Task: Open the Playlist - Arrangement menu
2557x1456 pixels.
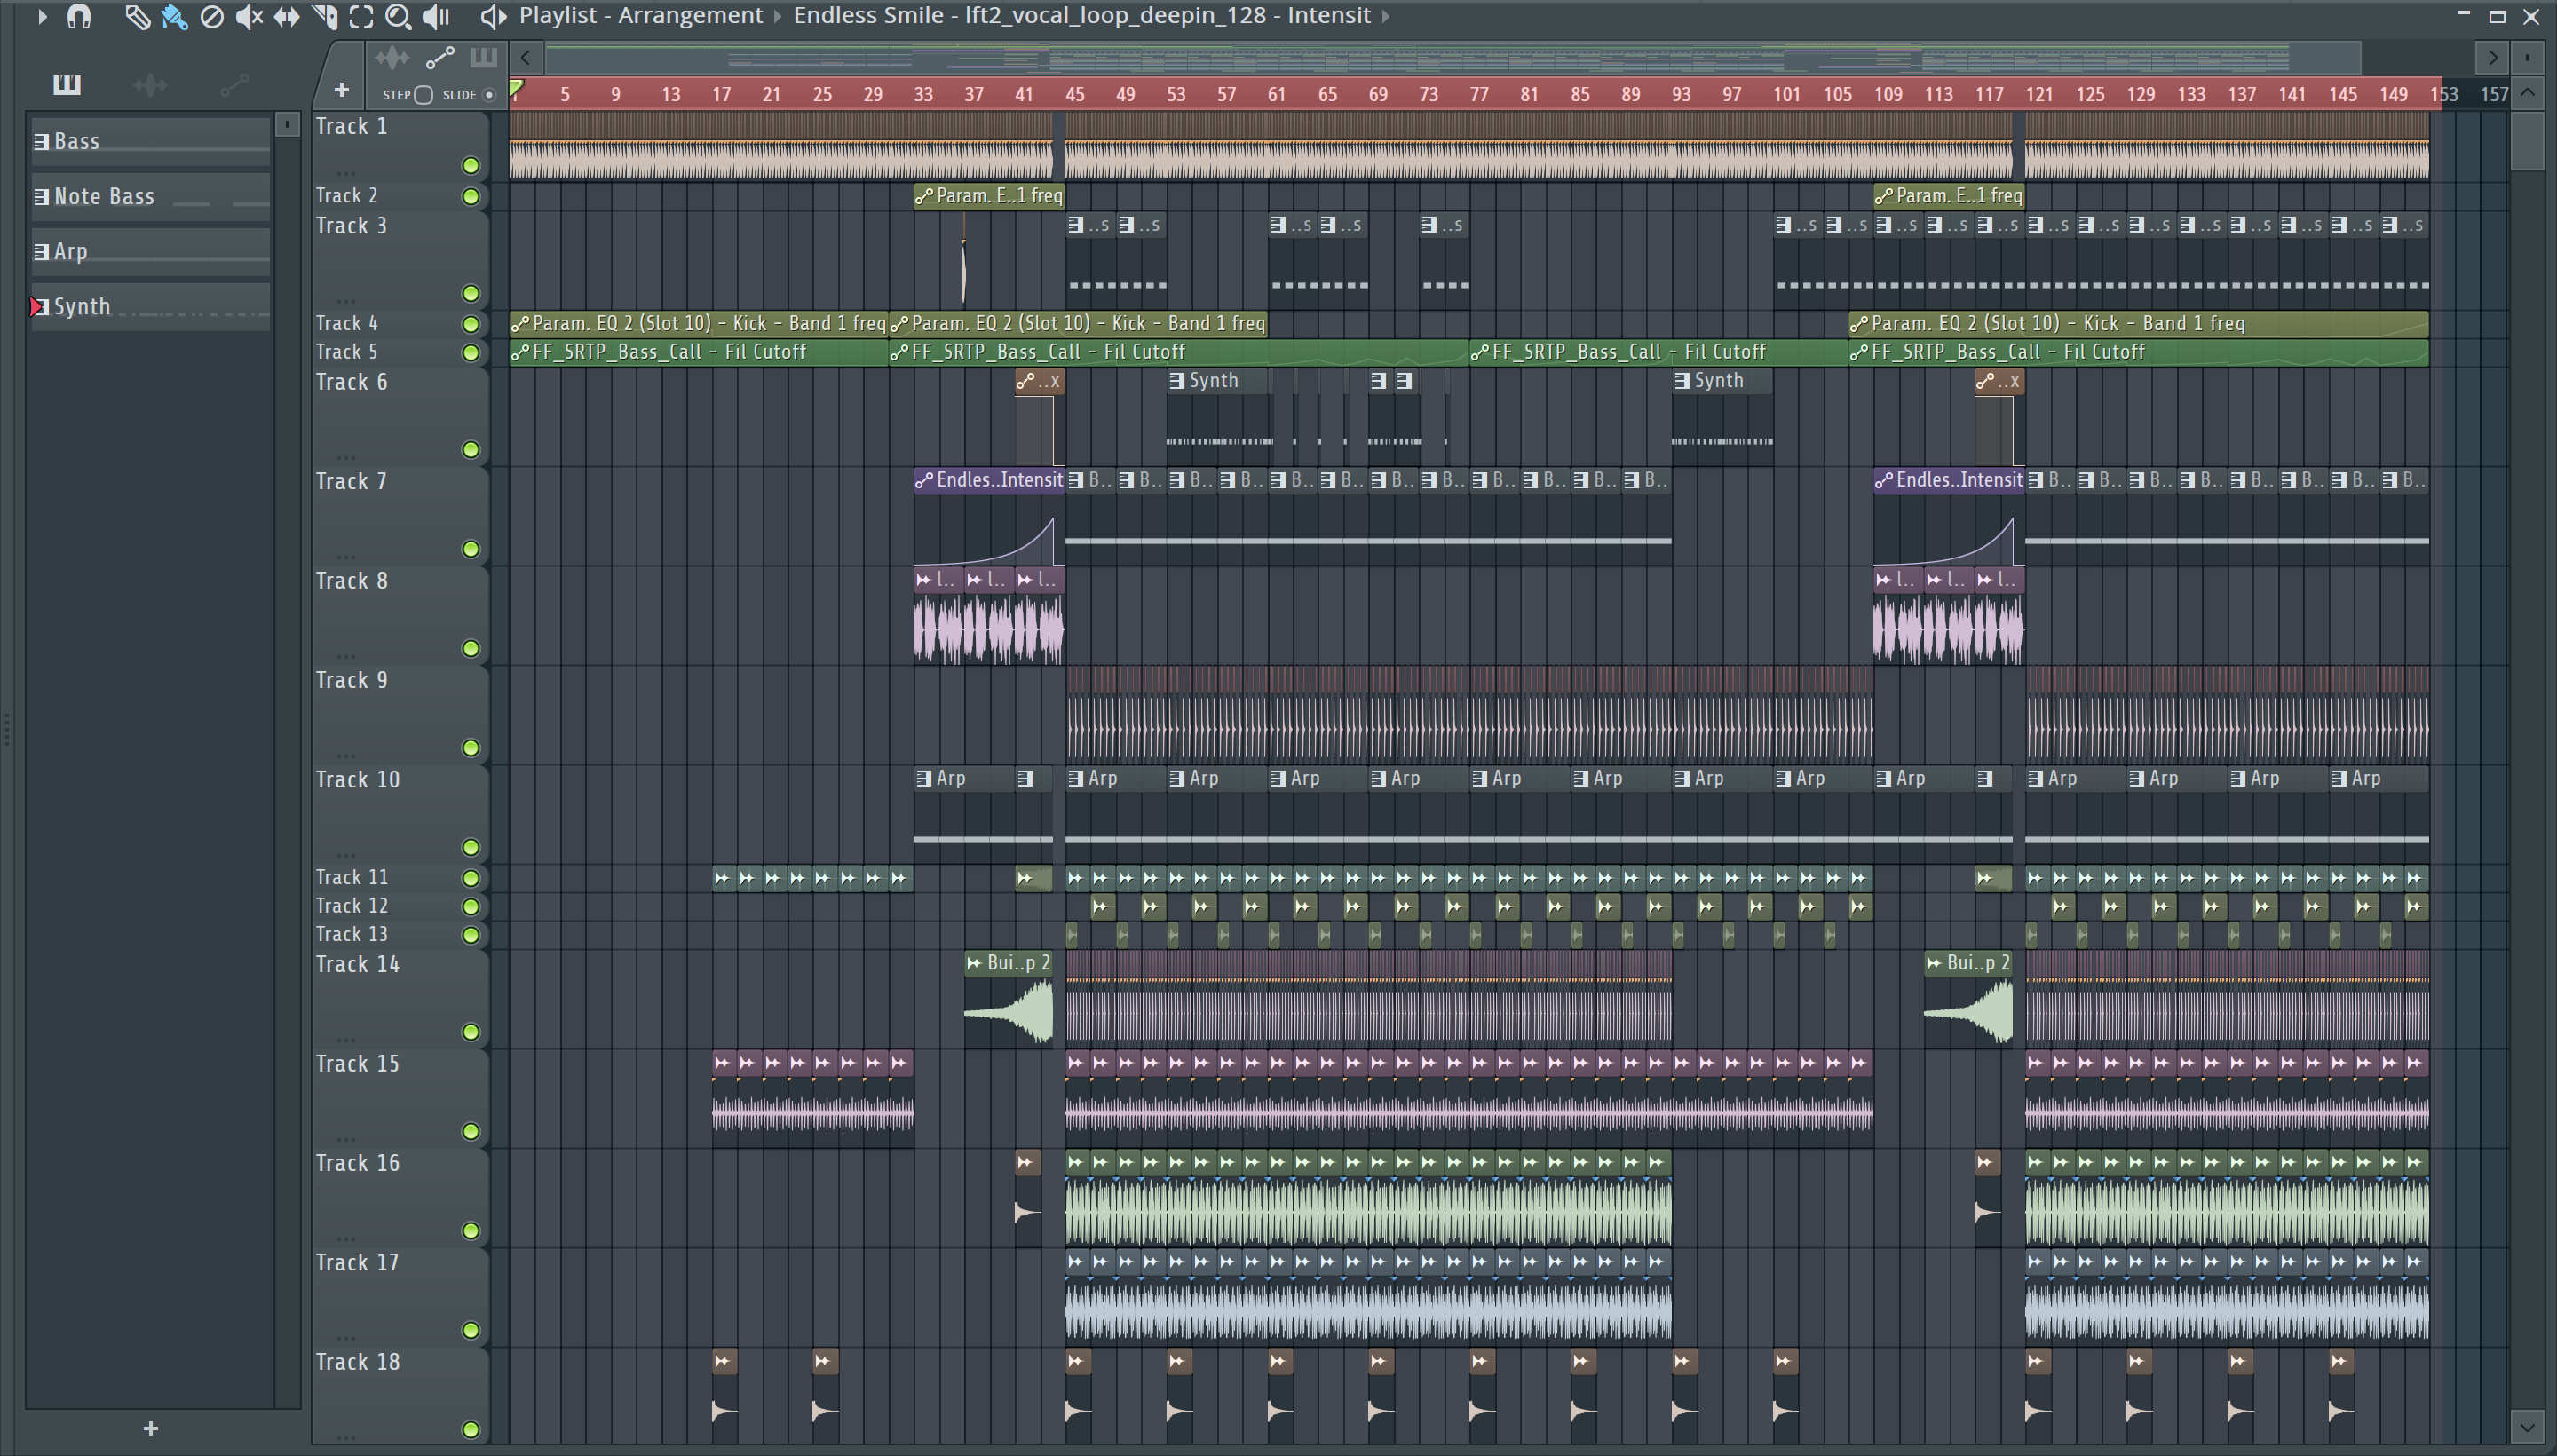Action: (x=641, y=16)
